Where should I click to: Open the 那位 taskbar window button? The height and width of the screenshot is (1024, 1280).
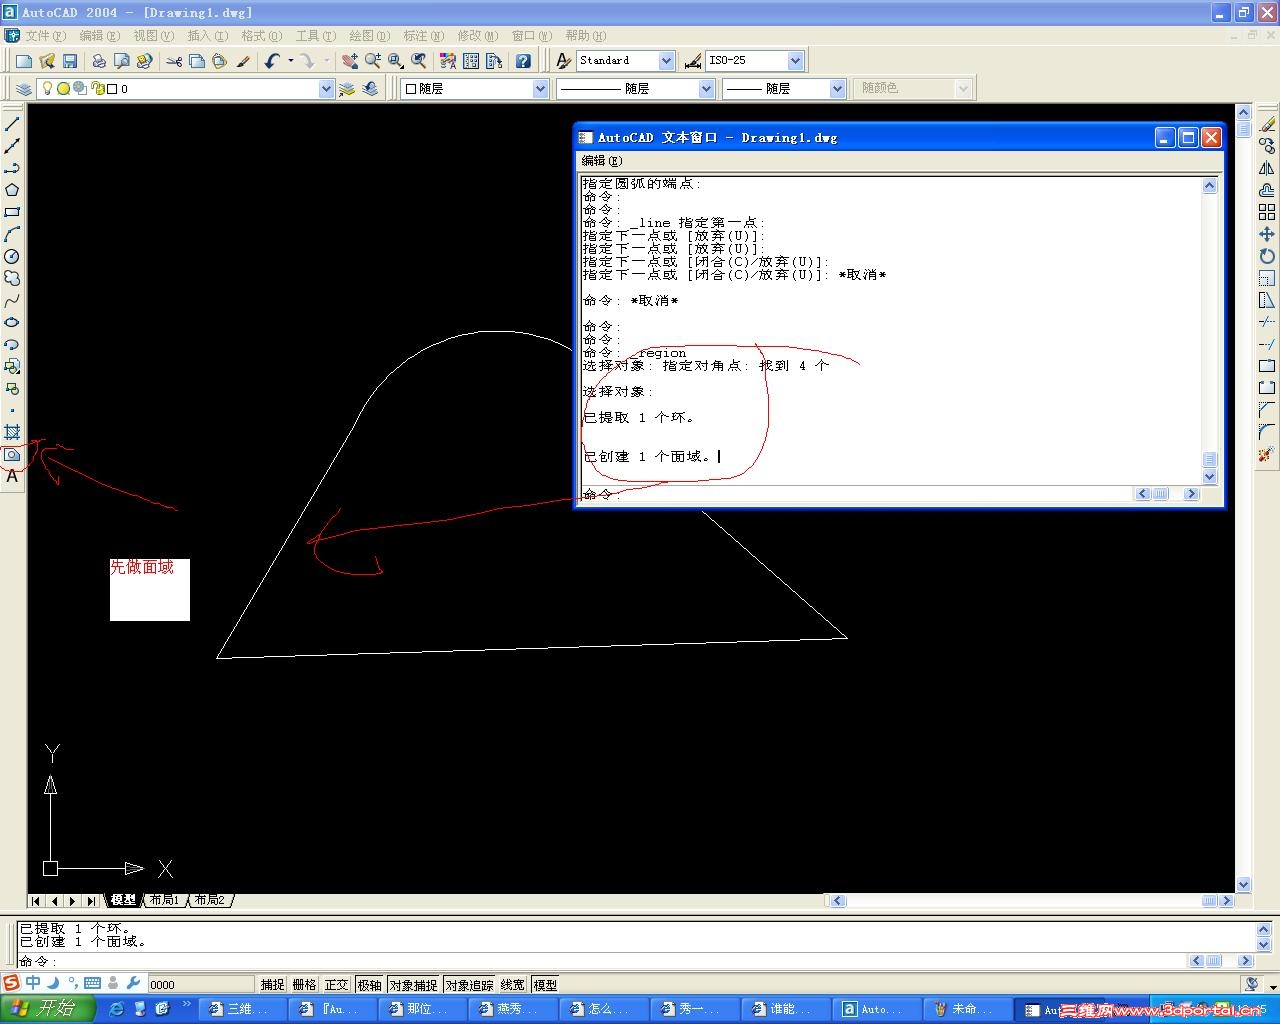coord(422,1009)
